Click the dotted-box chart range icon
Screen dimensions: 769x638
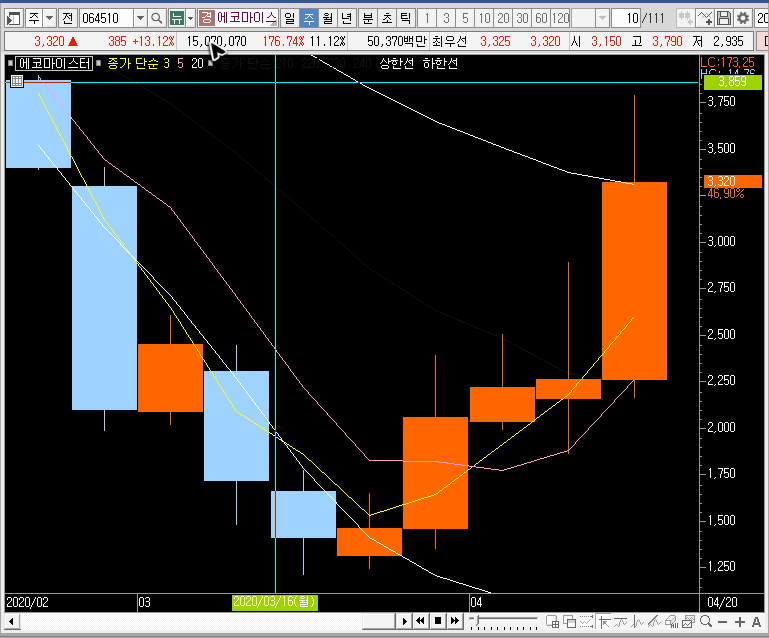pyautogui.click(x=586, y=622)
